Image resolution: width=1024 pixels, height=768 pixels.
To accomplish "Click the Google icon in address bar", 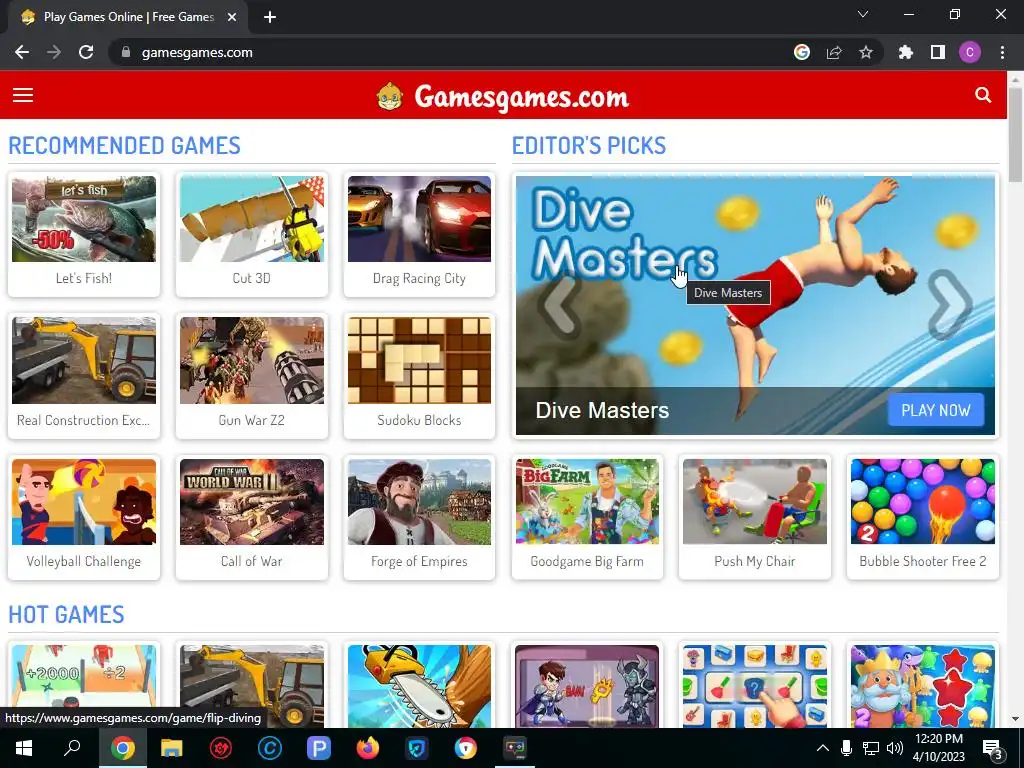I will coord(802,52).
